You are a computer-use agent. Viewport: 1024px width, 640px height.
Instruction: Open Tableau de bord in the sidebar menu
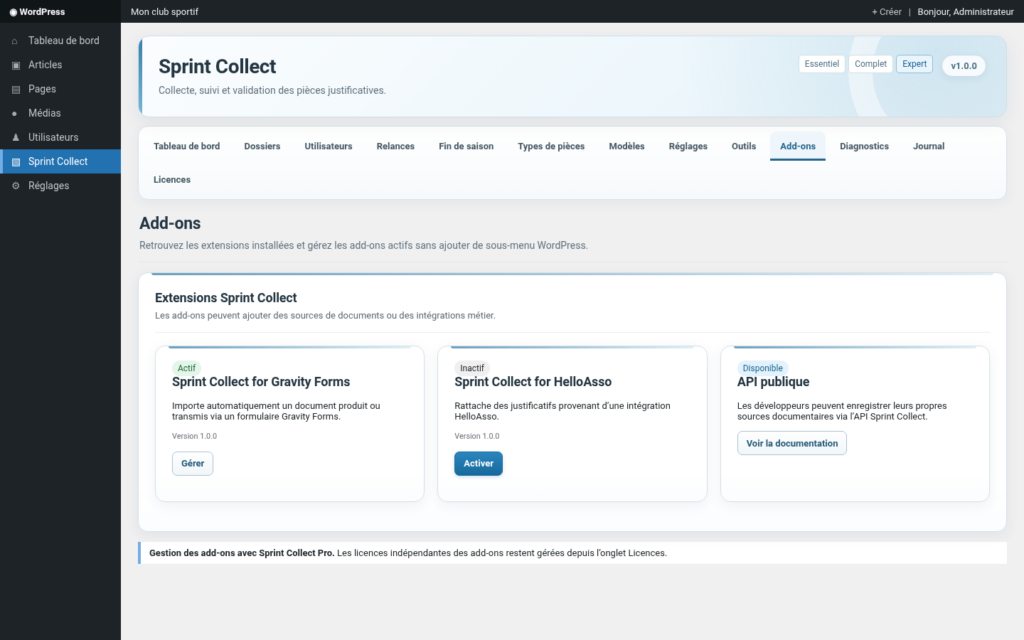coord(60,40)
